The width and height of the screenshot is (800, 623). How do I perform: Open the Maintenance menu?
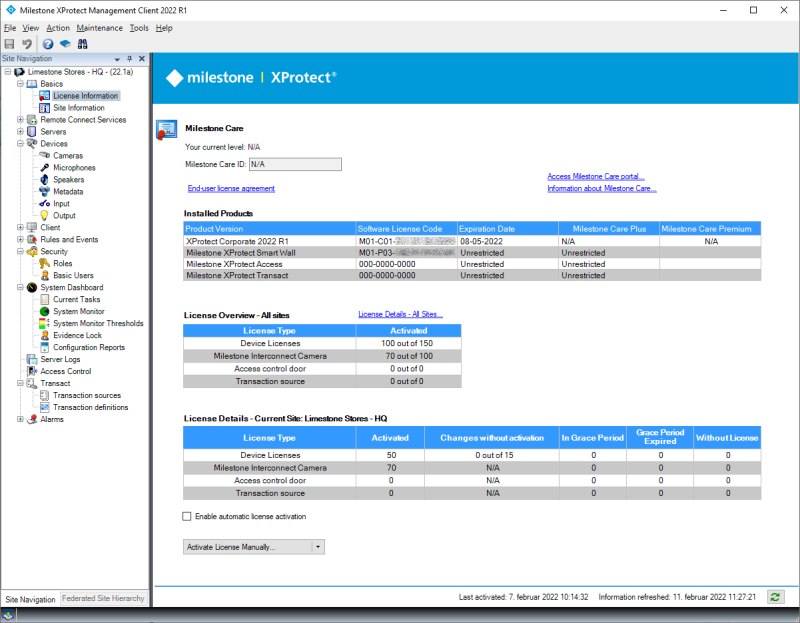coord(99,28)
